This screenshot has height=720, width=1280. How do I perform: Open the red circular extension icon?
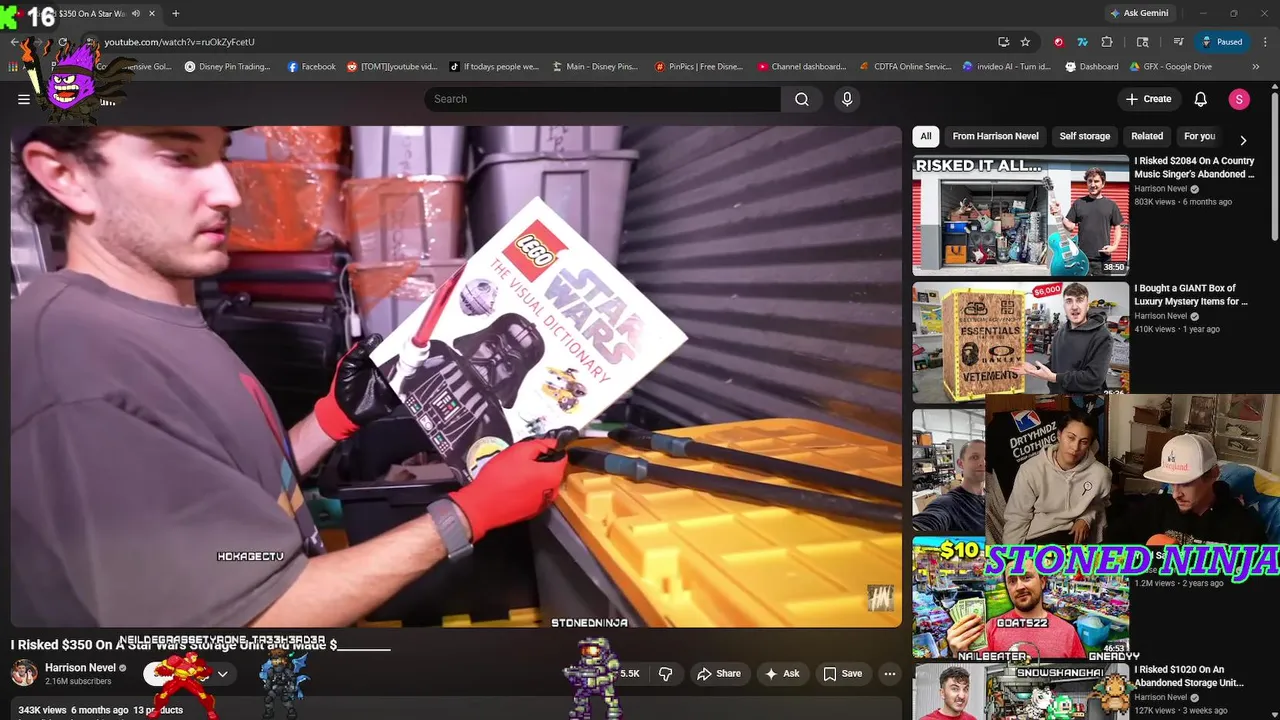click(1059, 42)
